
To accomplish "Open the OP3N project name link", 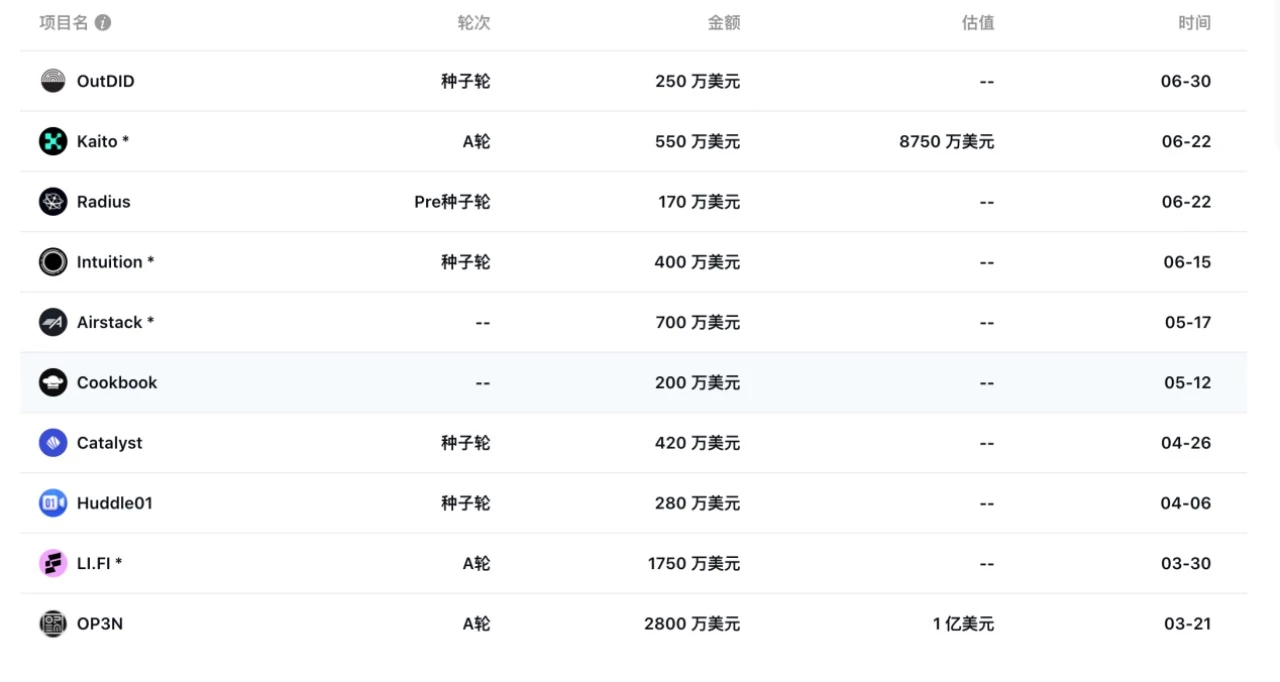I will (x=100, y=623).
